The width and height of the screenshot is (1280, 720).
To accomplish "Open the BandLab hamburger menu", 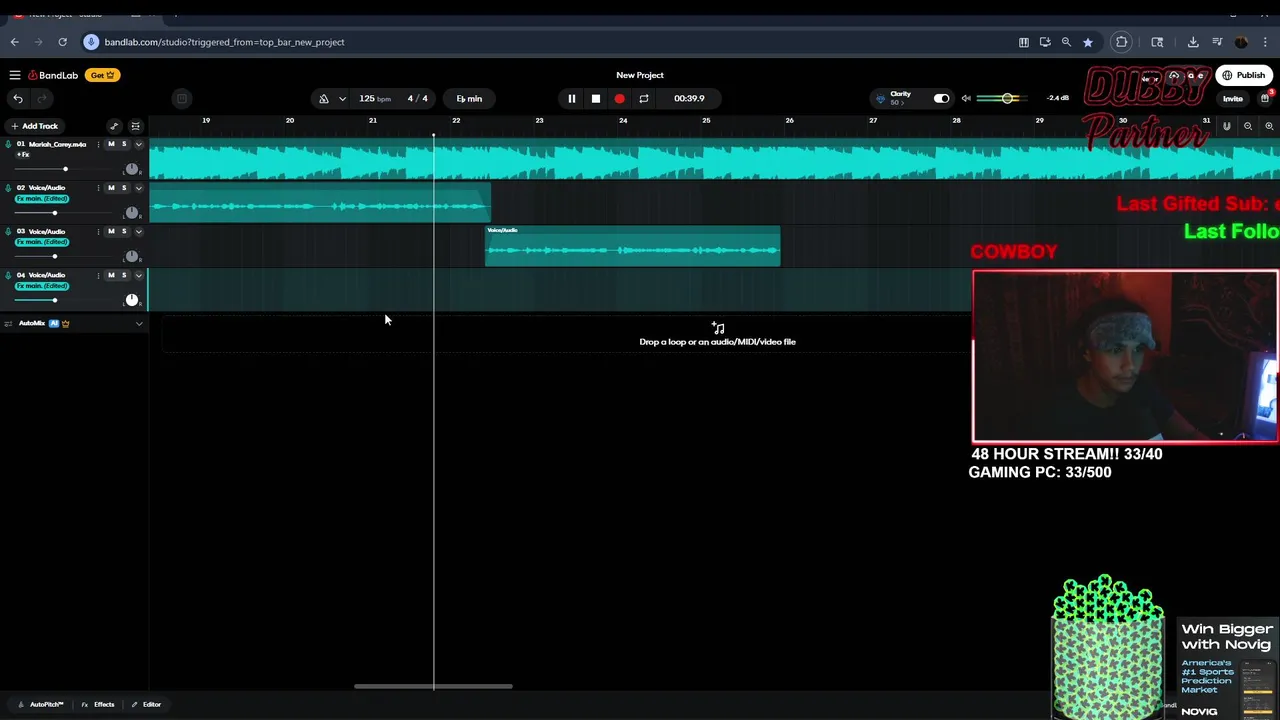I will point(15,75).
